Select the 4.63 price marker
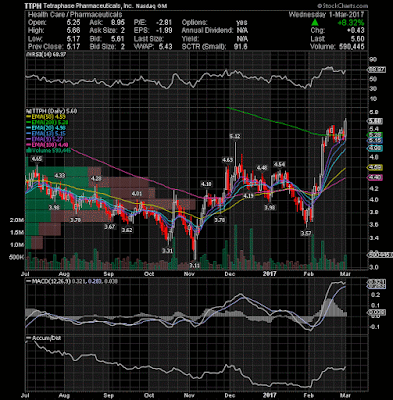This screenshot has width=393, height=400. pos(228,160)
